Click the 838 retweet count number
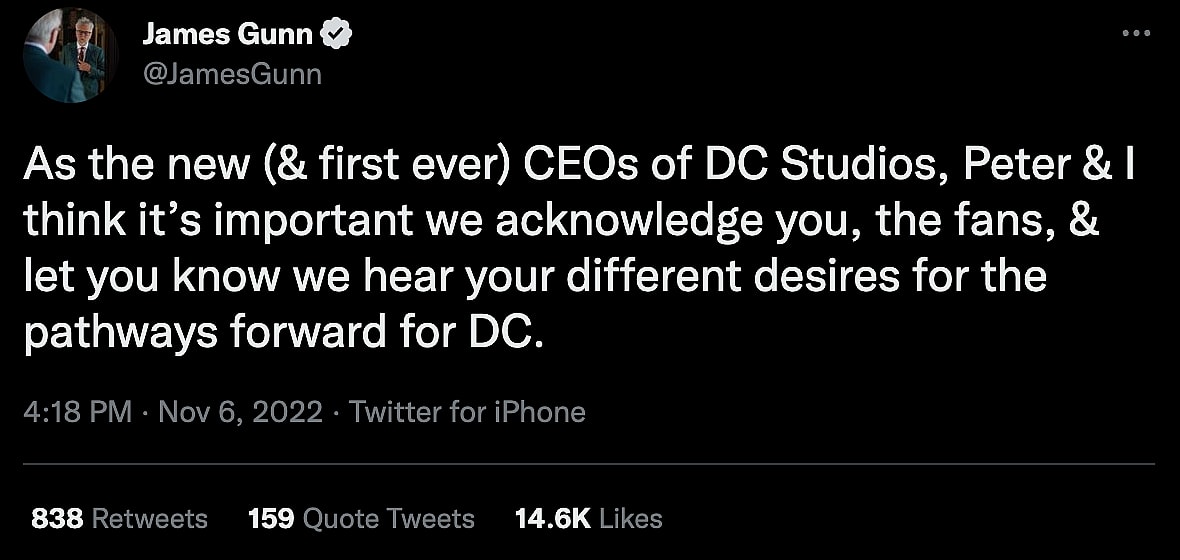The width and height of the screenshot is (1180, 560). pyautogui.click(x=56, y=518)
